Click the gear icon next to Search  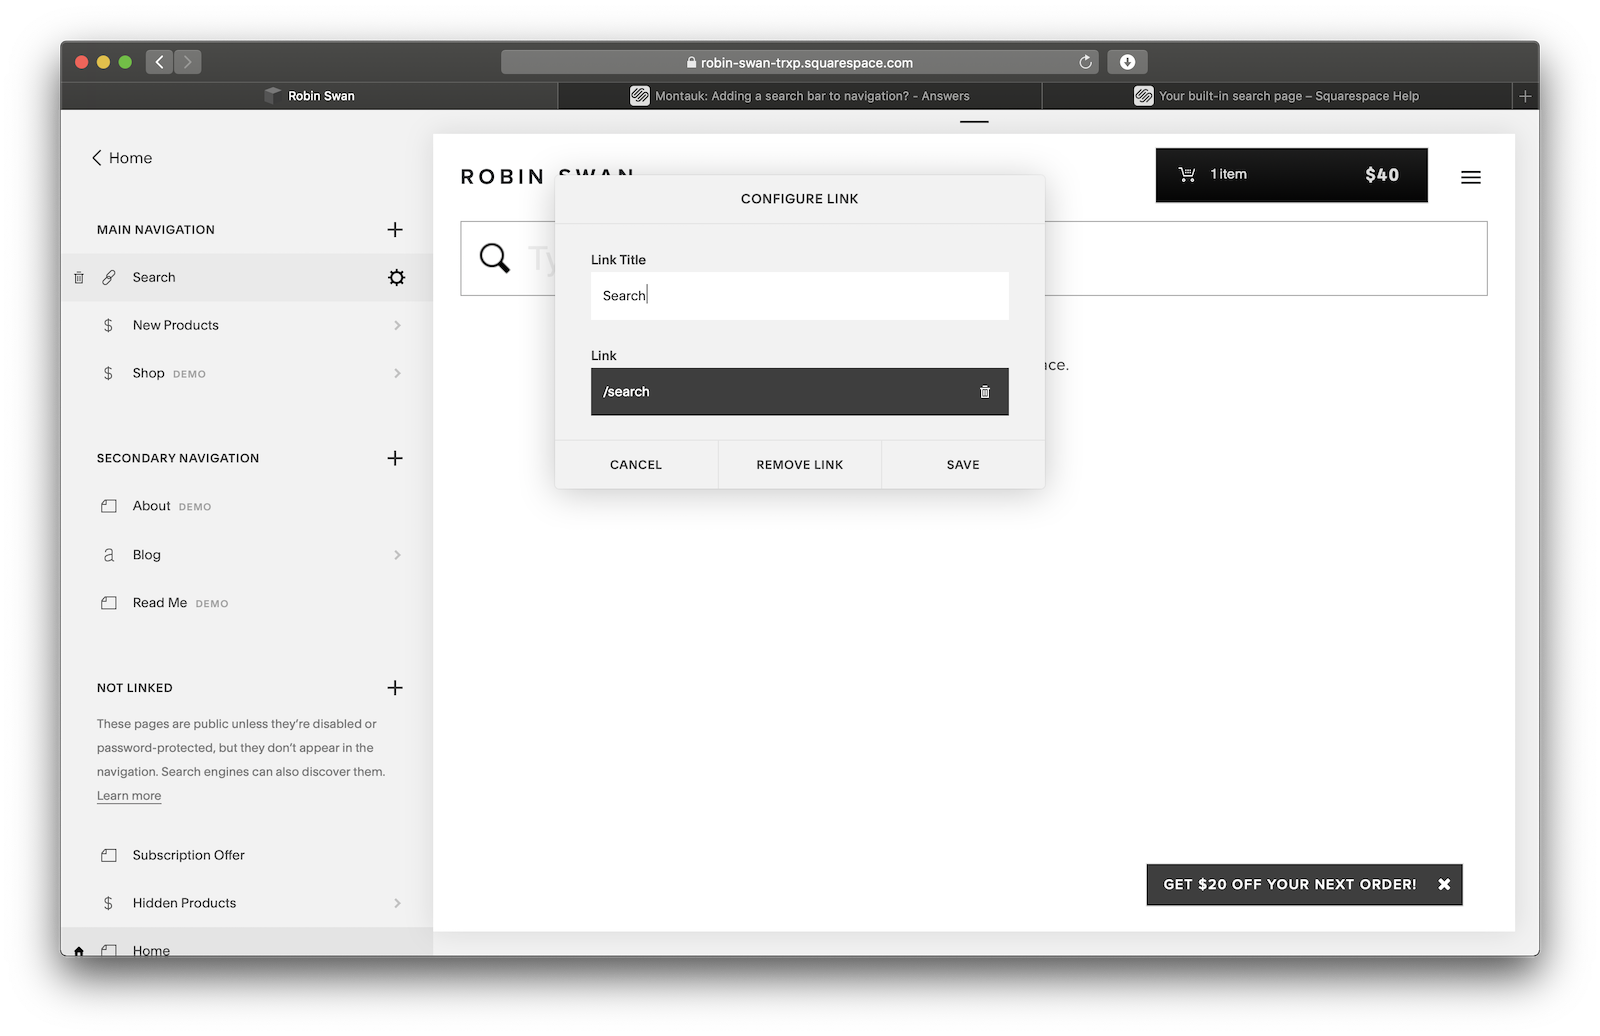pyautogui.click(x=396, y=278)
